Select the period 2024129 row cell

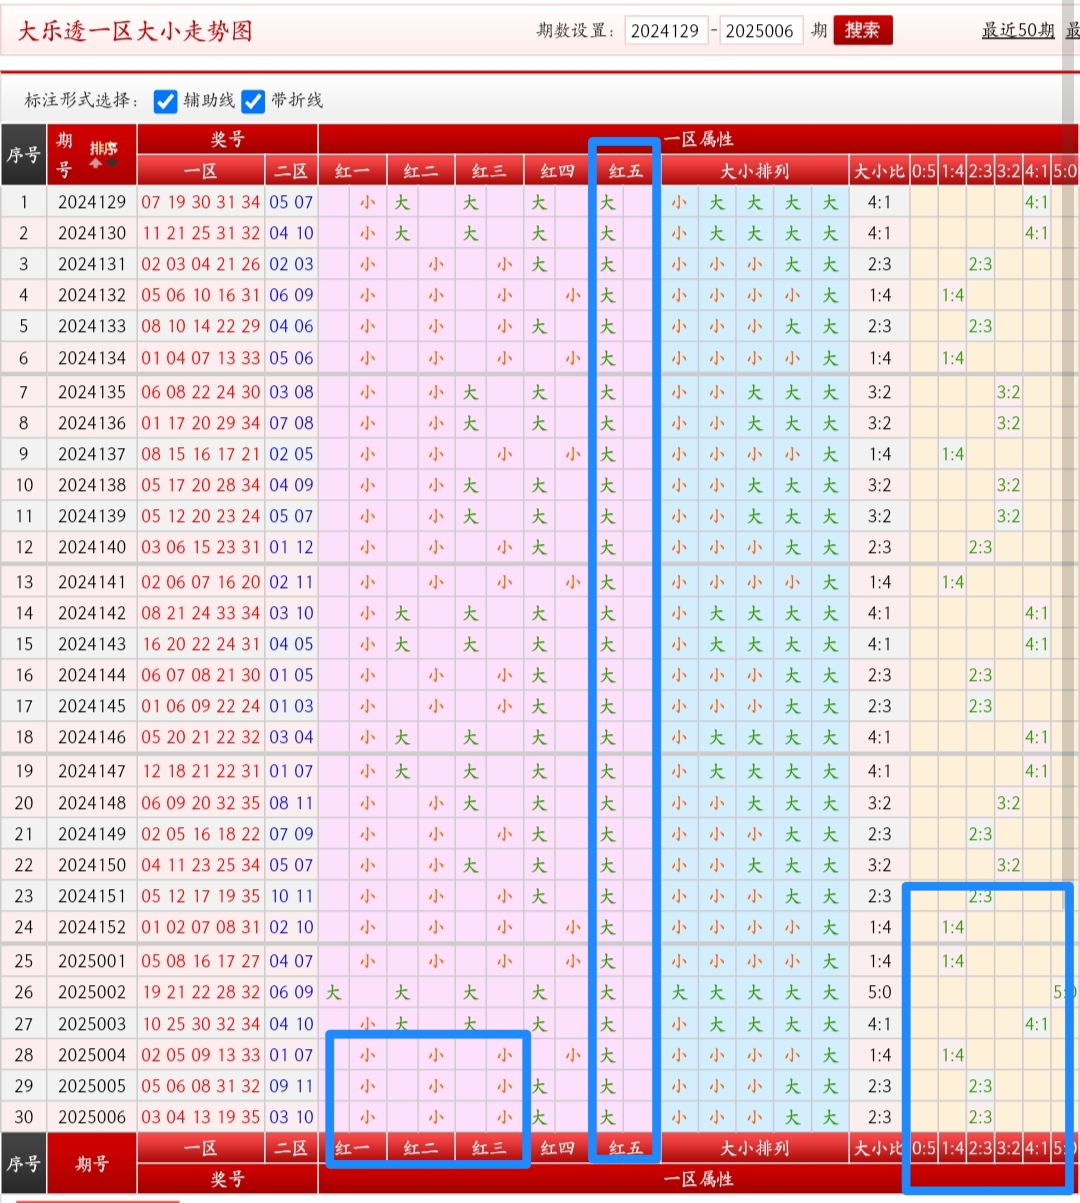92,202
